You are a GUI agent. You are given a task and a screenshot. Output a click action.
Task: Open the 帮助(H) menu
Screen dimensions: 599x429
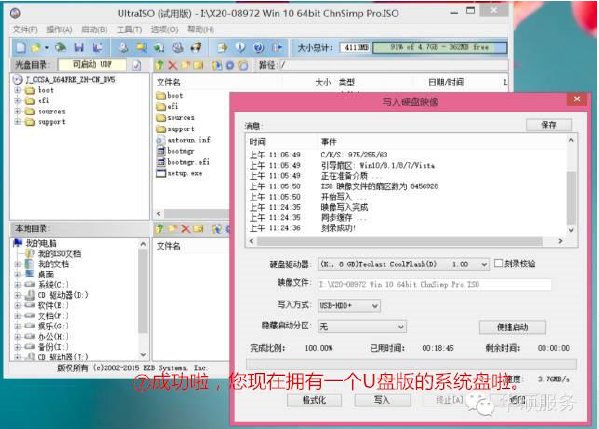pos(200,29)
